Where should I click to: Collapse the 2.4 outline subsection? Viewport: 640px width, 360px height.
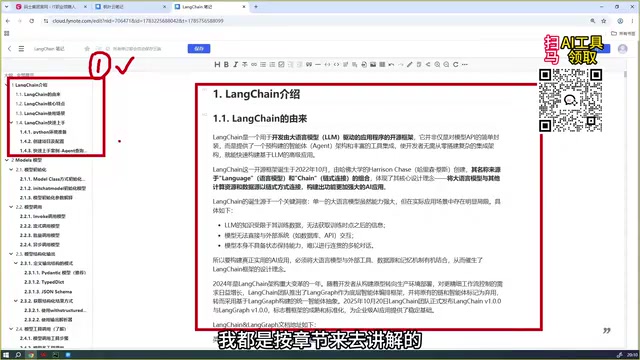[x=11, y=329]
